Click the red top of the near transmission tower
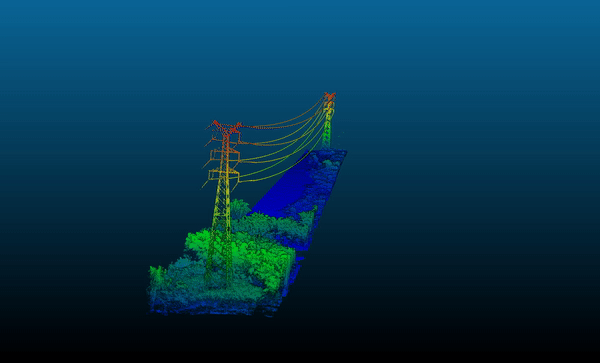The image size is (600, 363). [x=225, y=128]
